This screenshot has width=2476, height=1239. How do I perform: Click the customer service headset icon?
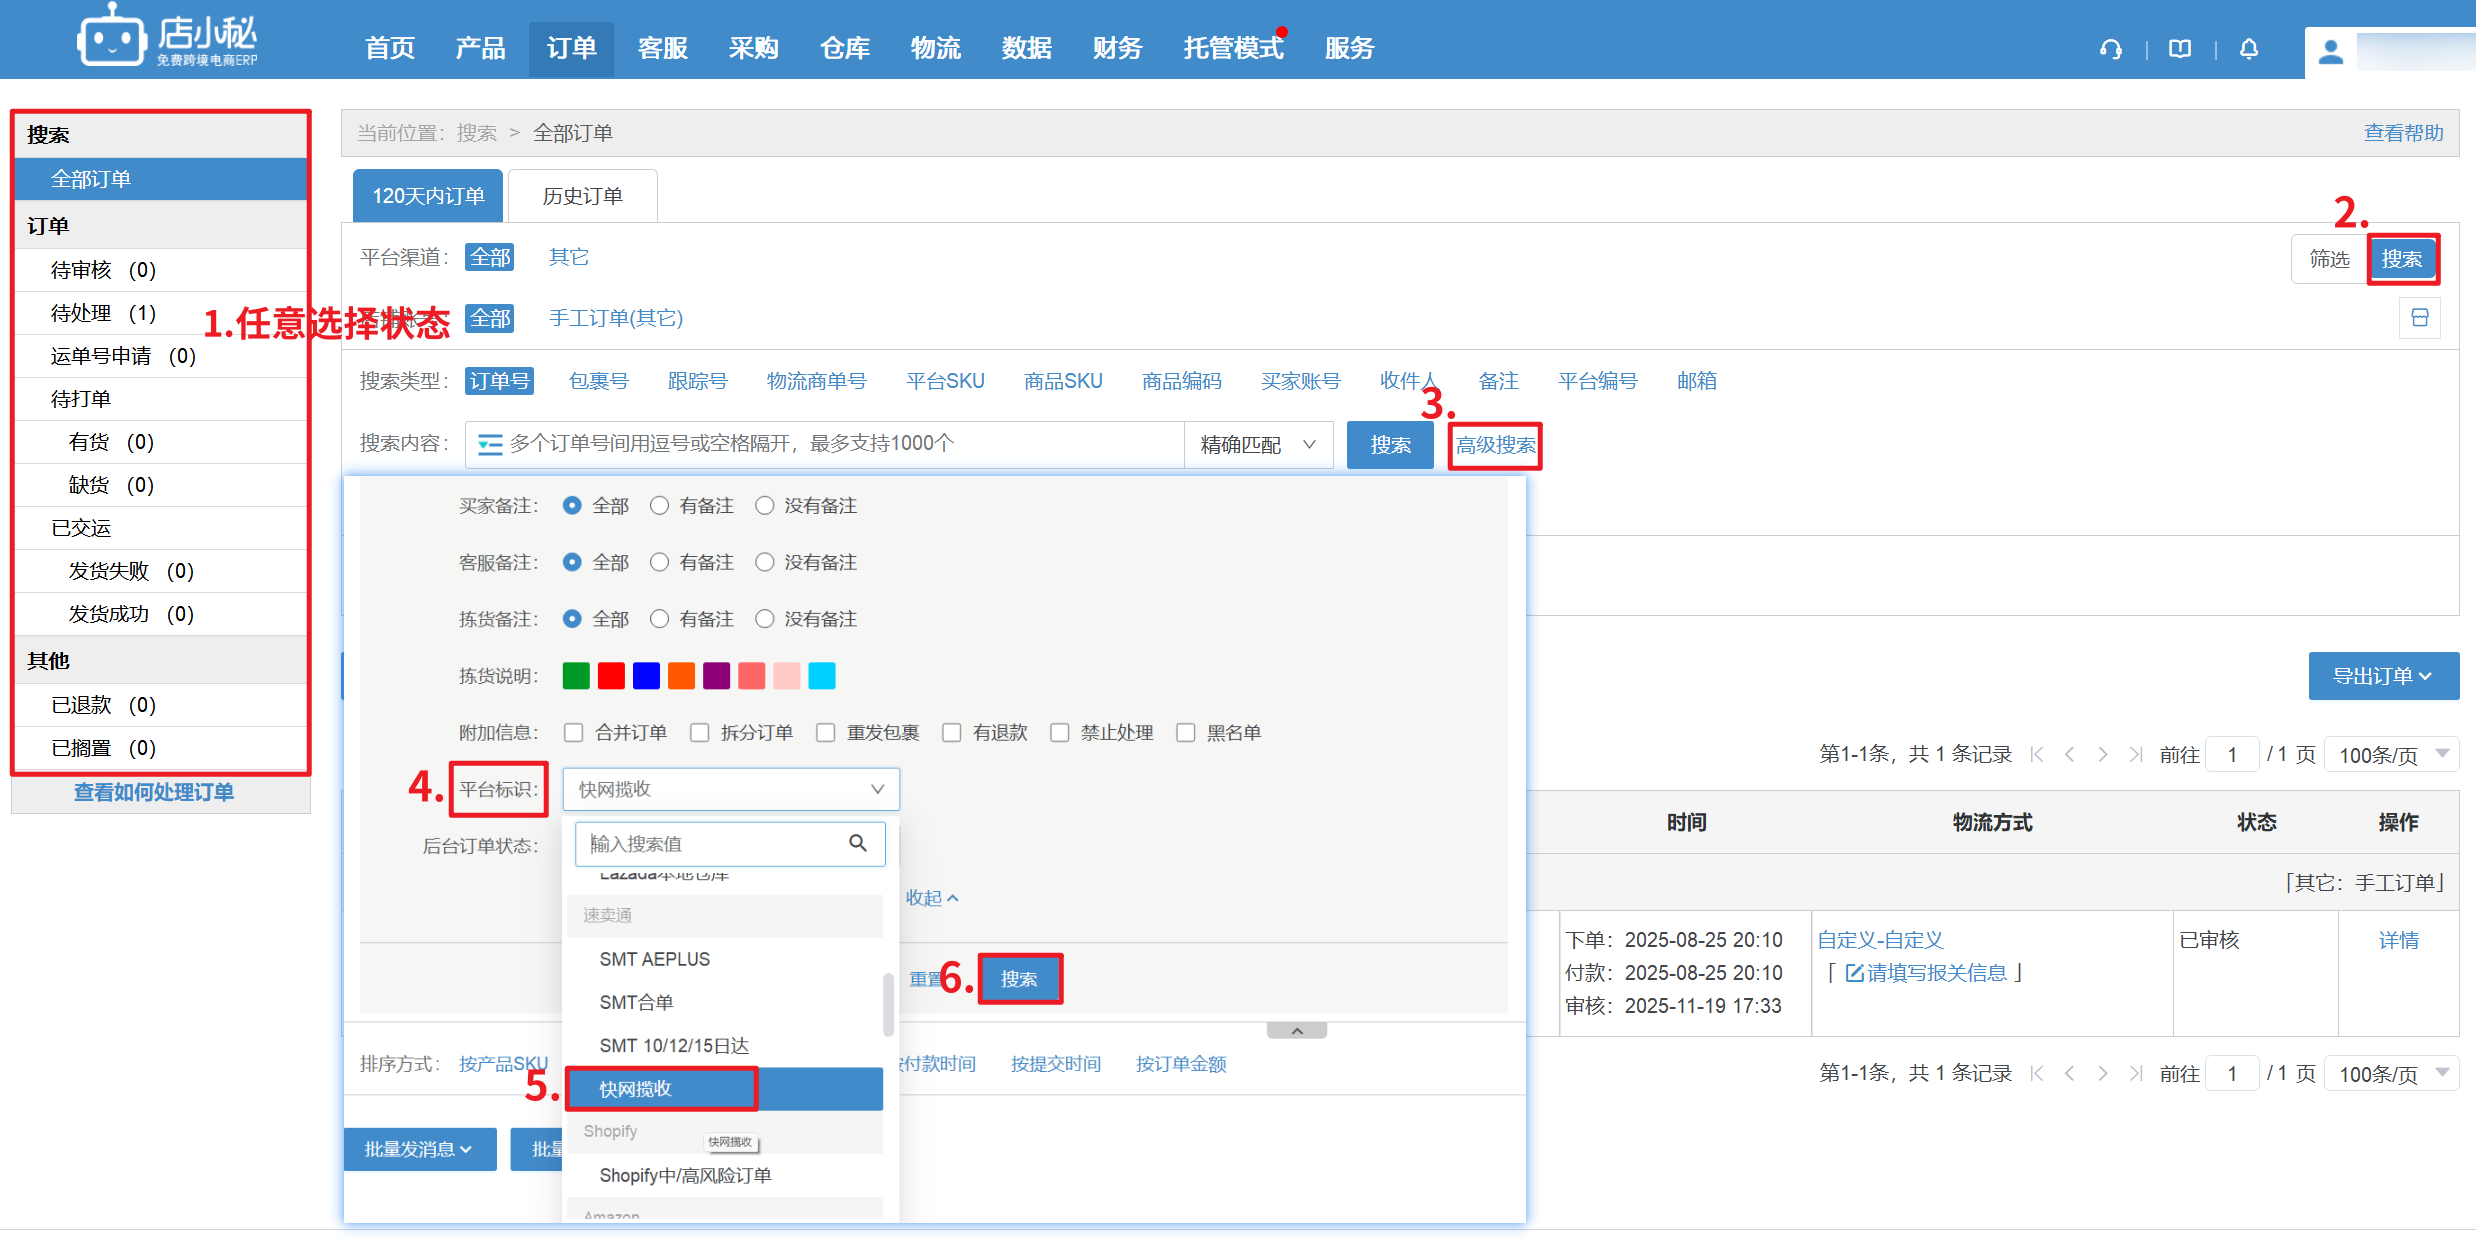coord(2110,49)
